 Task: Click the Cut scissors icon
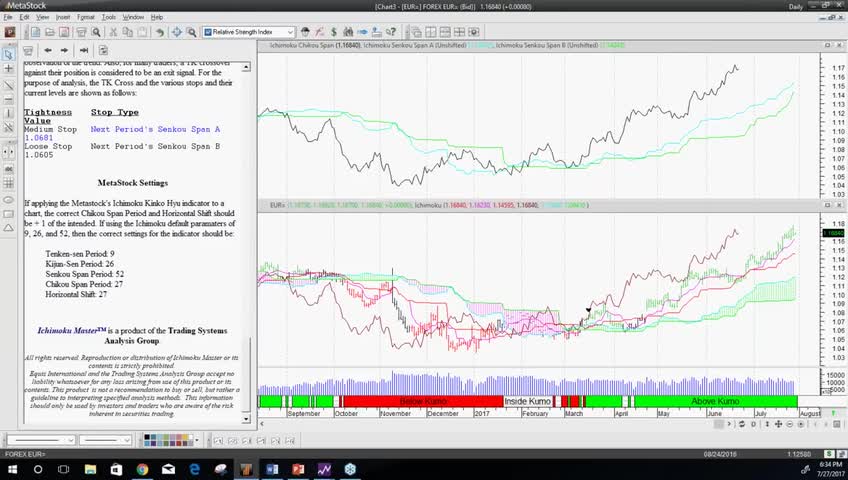point(113,32)
